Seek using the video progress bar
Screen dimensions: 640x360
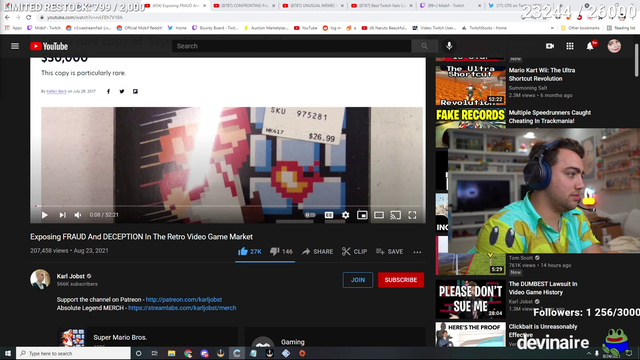(228, 206)
